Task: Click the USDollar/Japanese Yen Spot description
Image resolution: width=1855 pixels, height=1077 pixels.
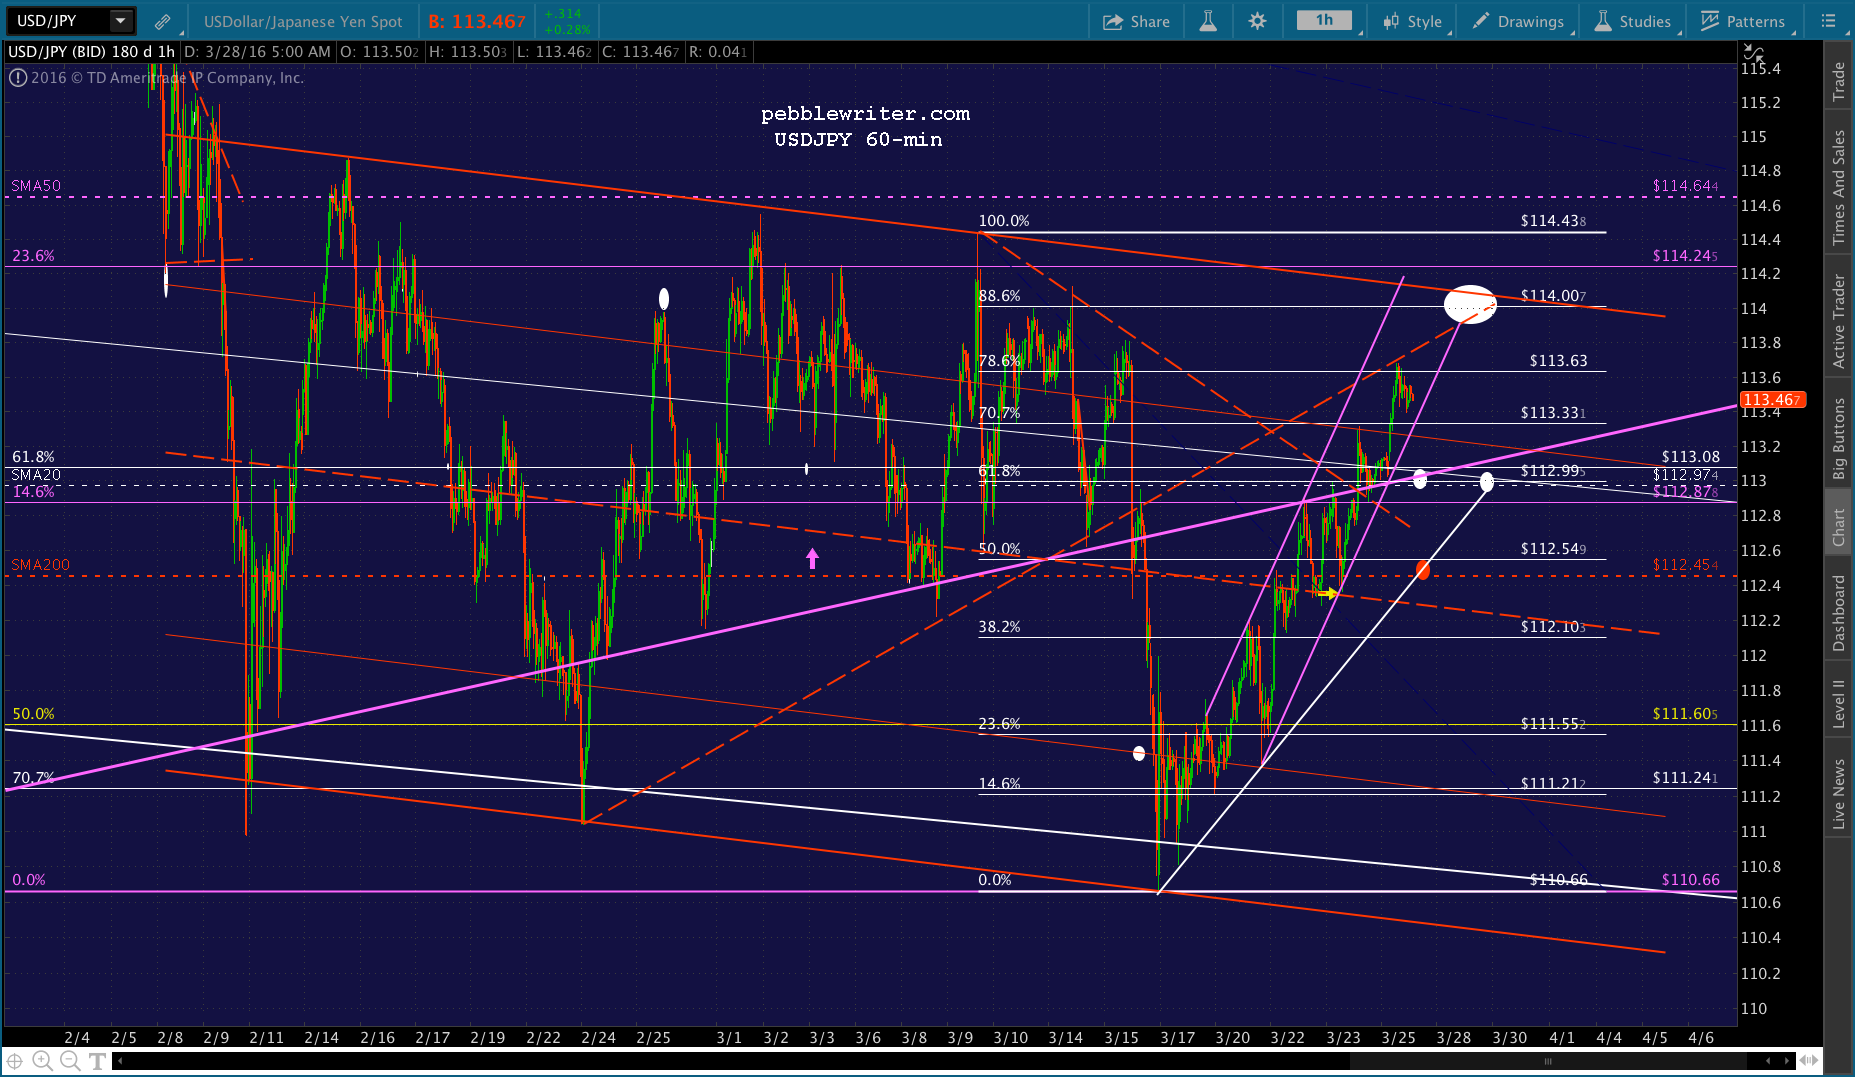Action: pyautogui.click(x=303, y=21)
